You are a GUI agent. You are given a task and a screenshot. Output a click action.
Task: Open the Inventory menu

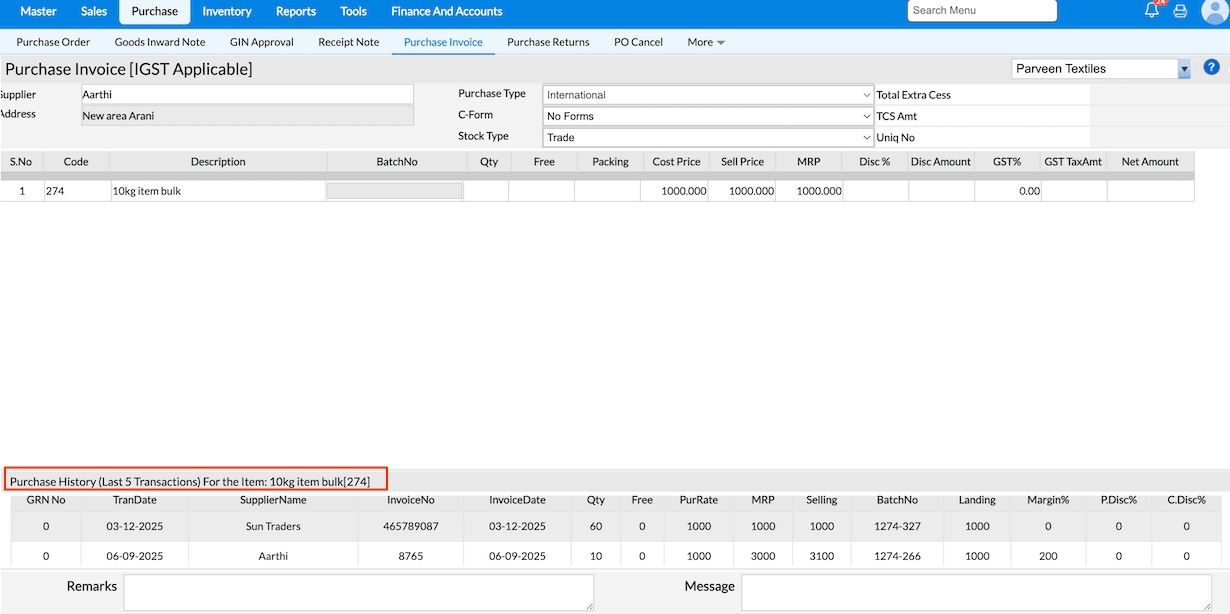227,12
